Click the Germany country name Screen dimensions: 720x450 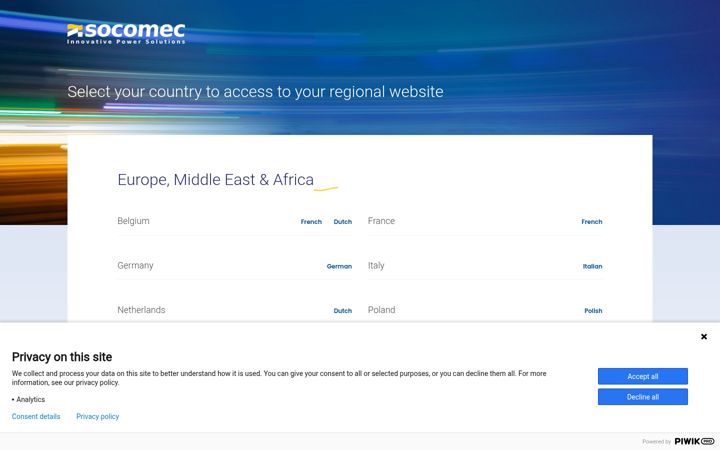(135, 265)
